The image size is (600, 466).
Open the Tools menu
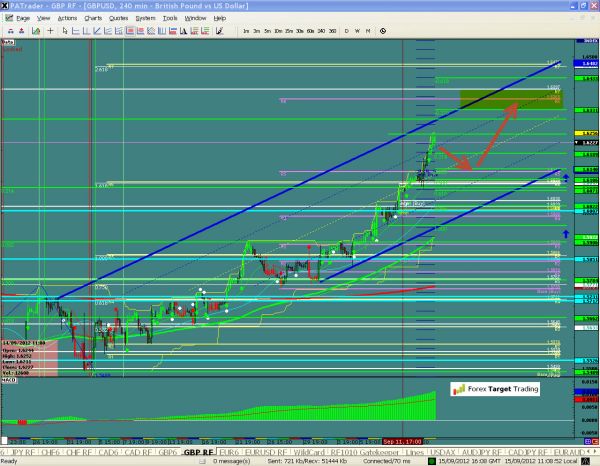click(172, 18)
